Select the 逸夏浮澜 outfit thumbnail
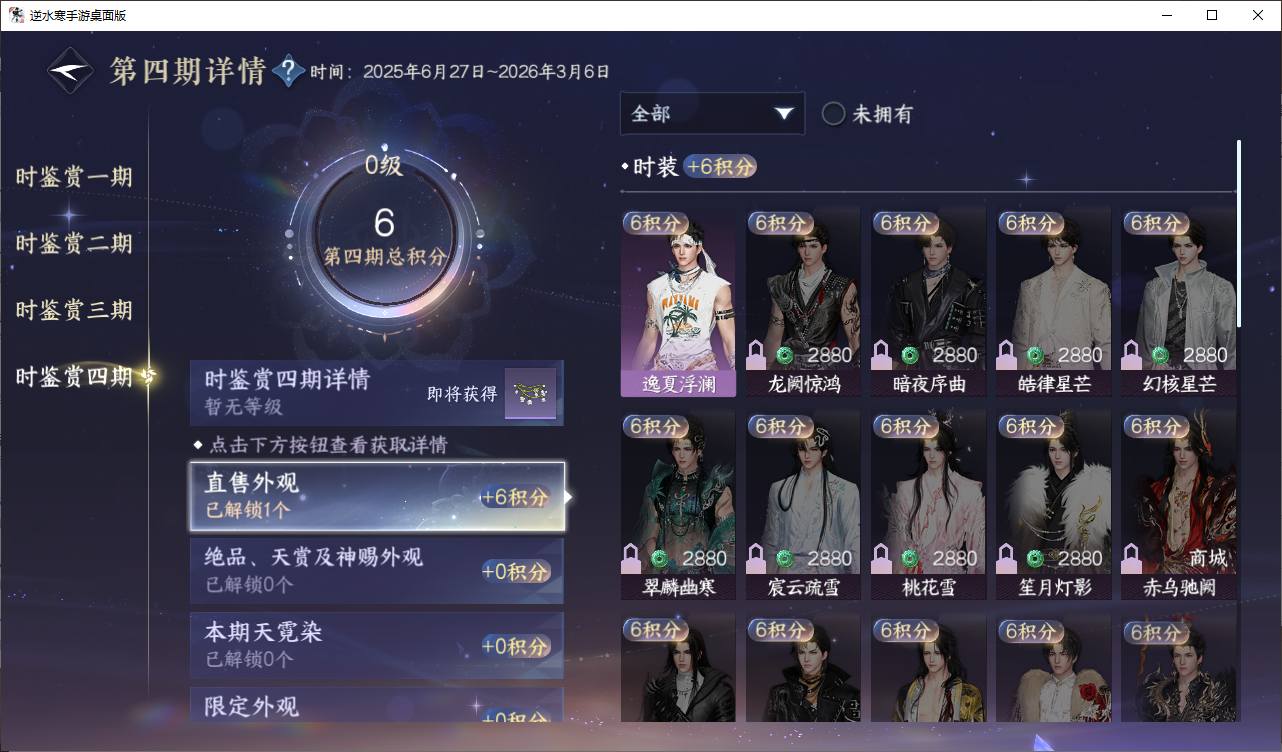 (x=678, y=302)
